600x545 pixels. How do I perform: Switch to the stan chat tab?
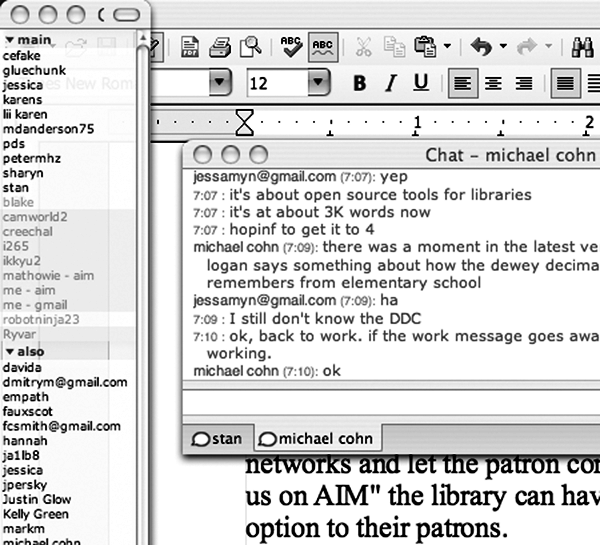point(215,438)
